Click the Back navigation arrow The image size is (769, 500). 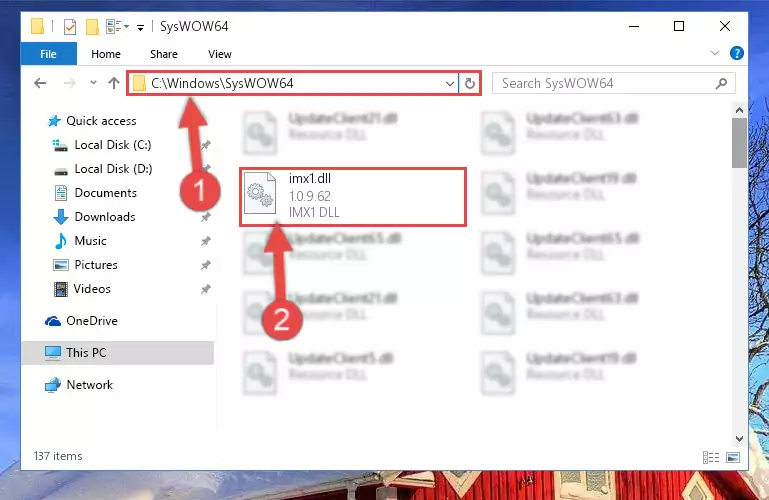[x=40, y=83]
